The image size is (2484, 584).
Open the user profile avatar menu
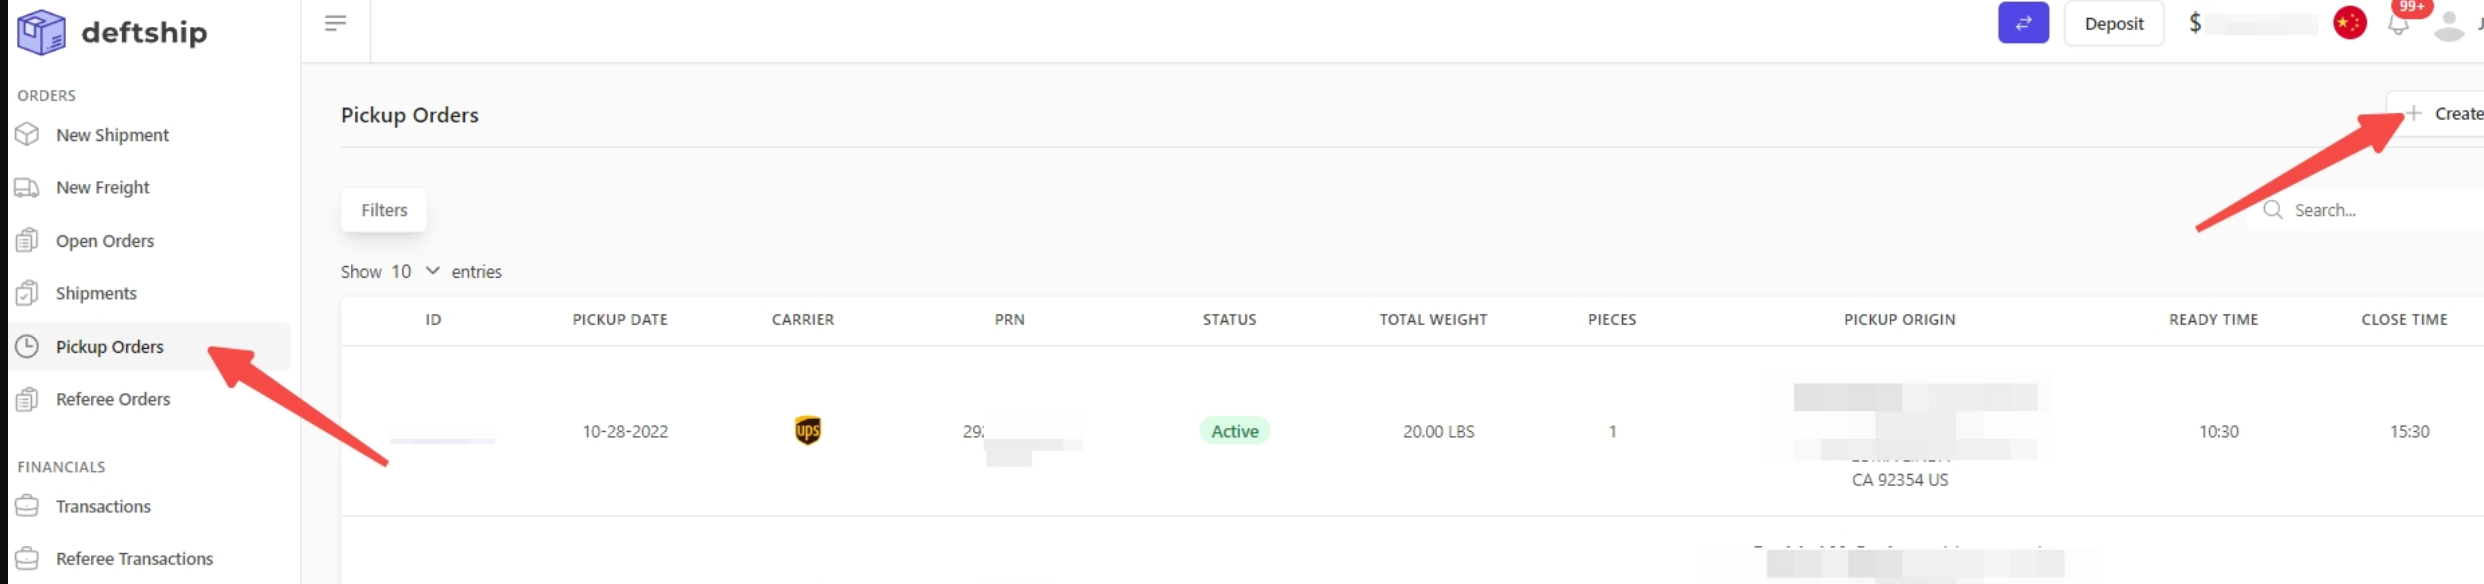[x=2448, y=25]
